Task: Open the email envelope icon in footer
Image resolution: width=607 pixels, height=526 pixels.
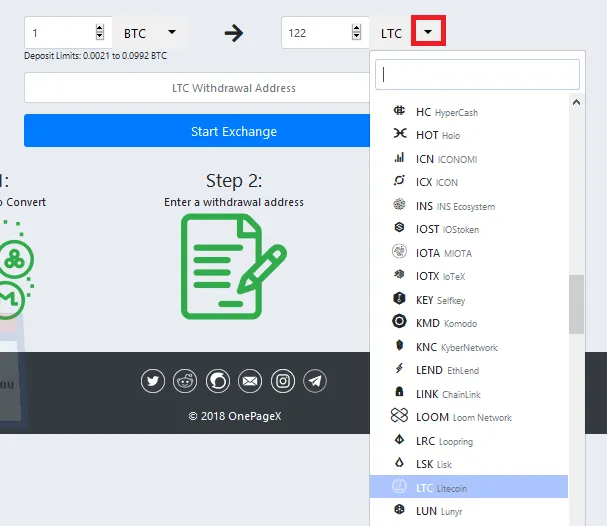Action: click(250, 381)
